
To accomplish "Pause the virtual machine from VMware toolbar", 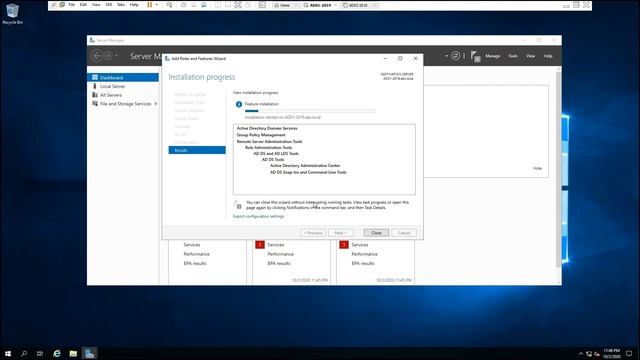I will point(150,5).
